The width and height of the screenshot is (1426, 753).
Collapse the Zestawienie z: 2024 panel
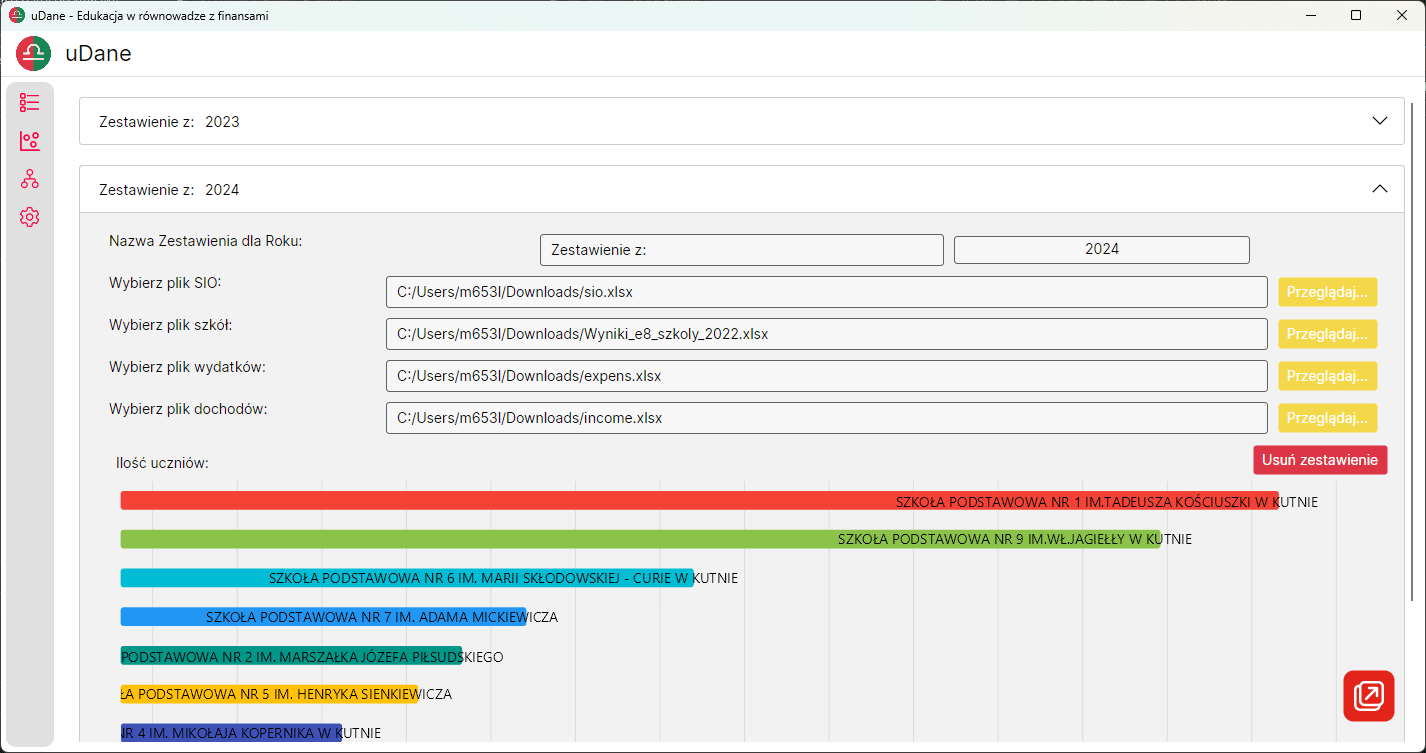1380,189
